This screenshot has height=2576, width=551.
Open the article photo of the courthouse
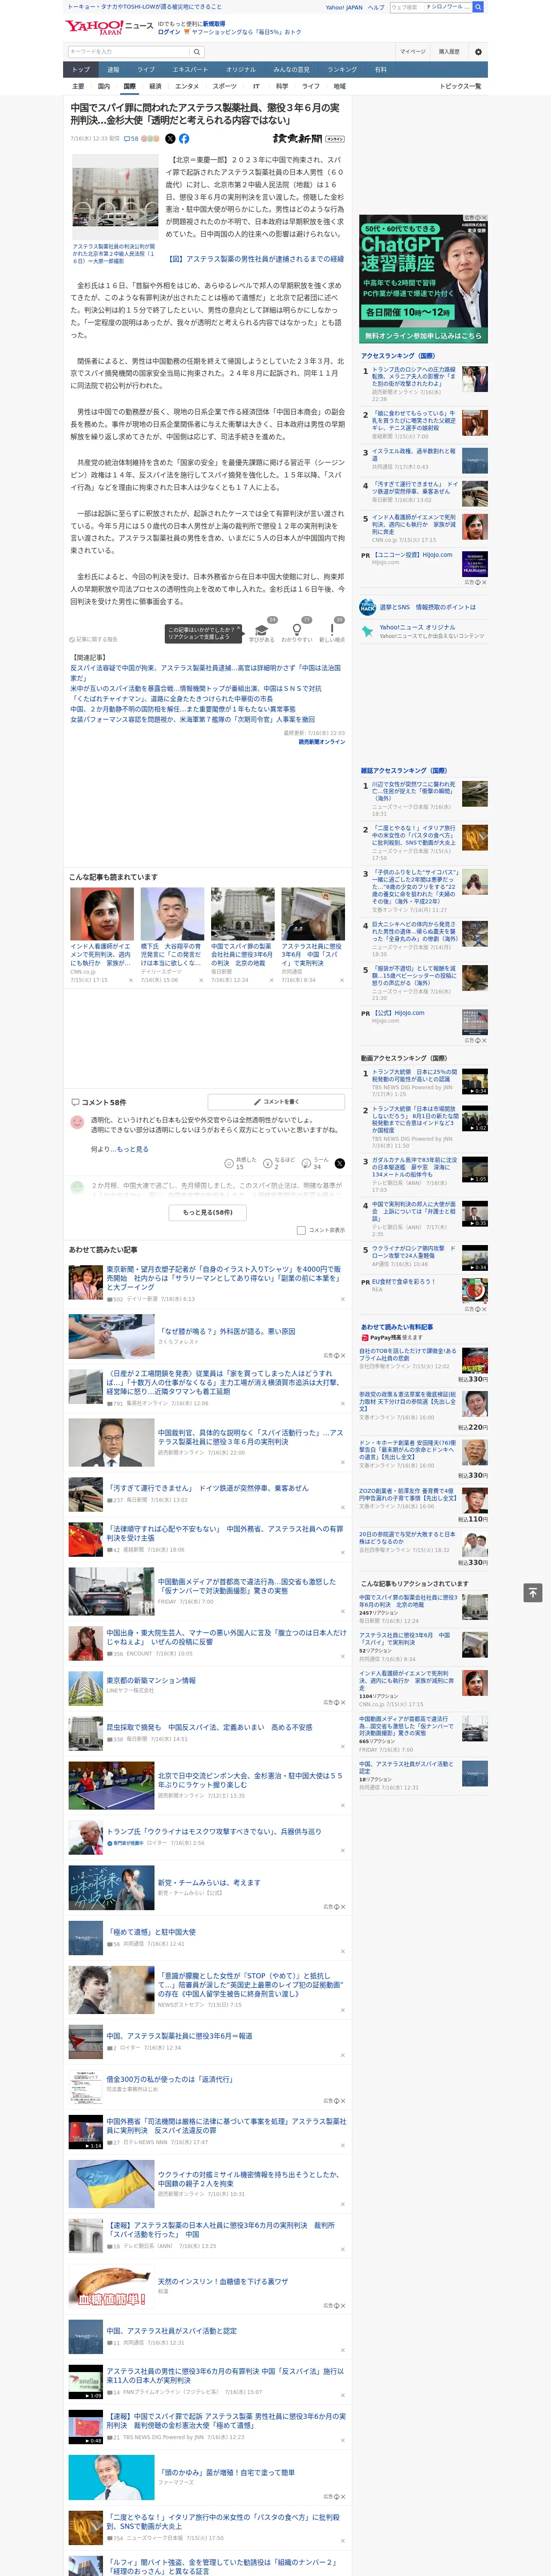[x=115, y=197]
